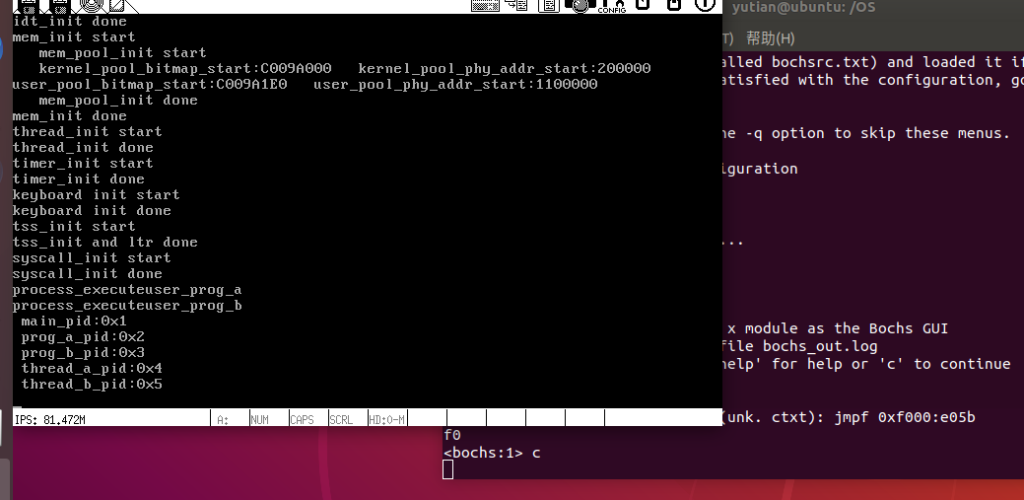Image resolution: width=1024 pixels, height=500 pixels.
Task: Click the Bochs suspend icon
Action: coord(676,6)
